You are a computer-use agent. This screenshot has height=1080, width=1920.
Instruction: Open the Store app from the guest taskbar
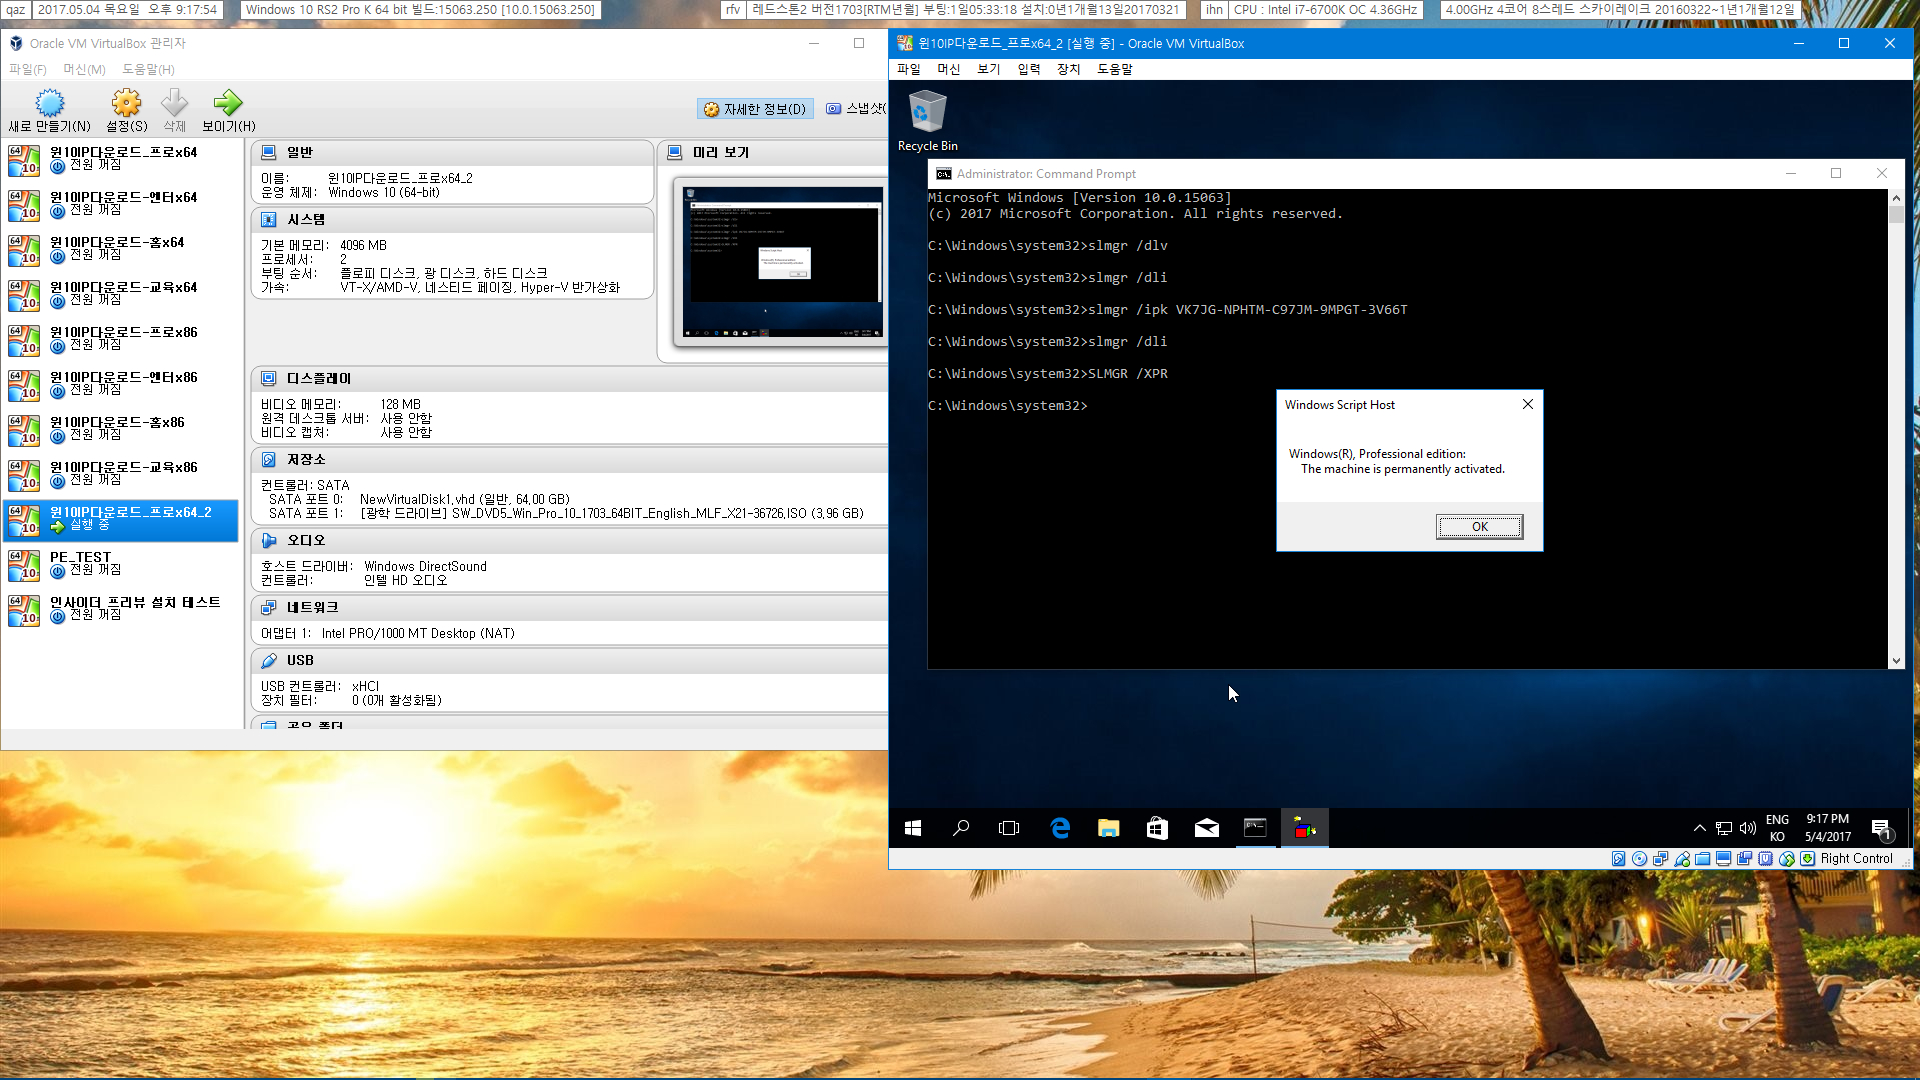[x=1157, y=828]
